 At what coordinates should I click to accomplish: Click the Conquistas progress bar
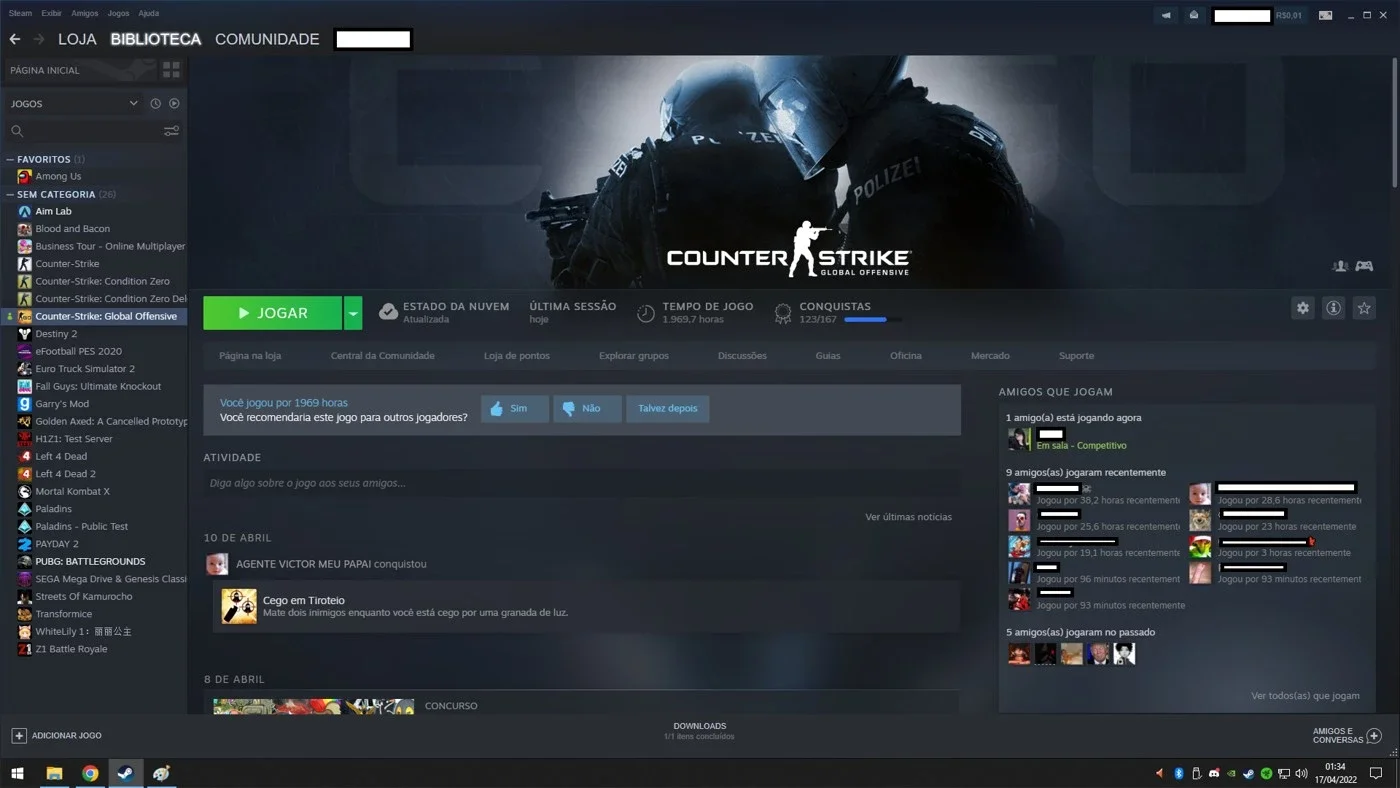click(x=872, y=320)
